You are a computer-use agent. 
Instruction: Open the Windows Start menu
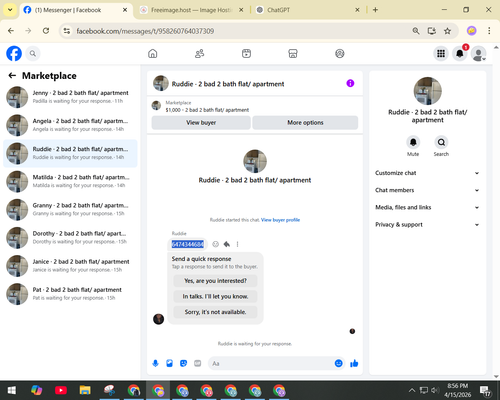click(12, 390)
